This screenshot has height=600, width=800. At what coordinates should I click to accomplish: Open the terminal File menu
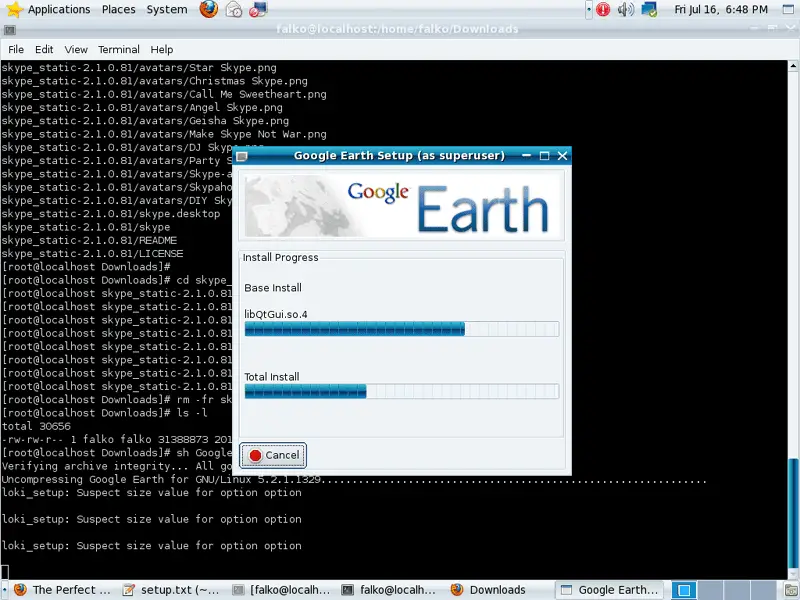16,49
